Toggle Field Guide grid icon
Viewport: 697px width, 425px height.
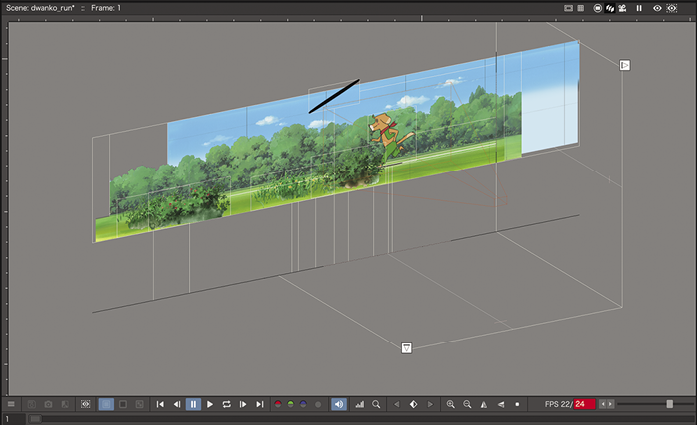581,8
